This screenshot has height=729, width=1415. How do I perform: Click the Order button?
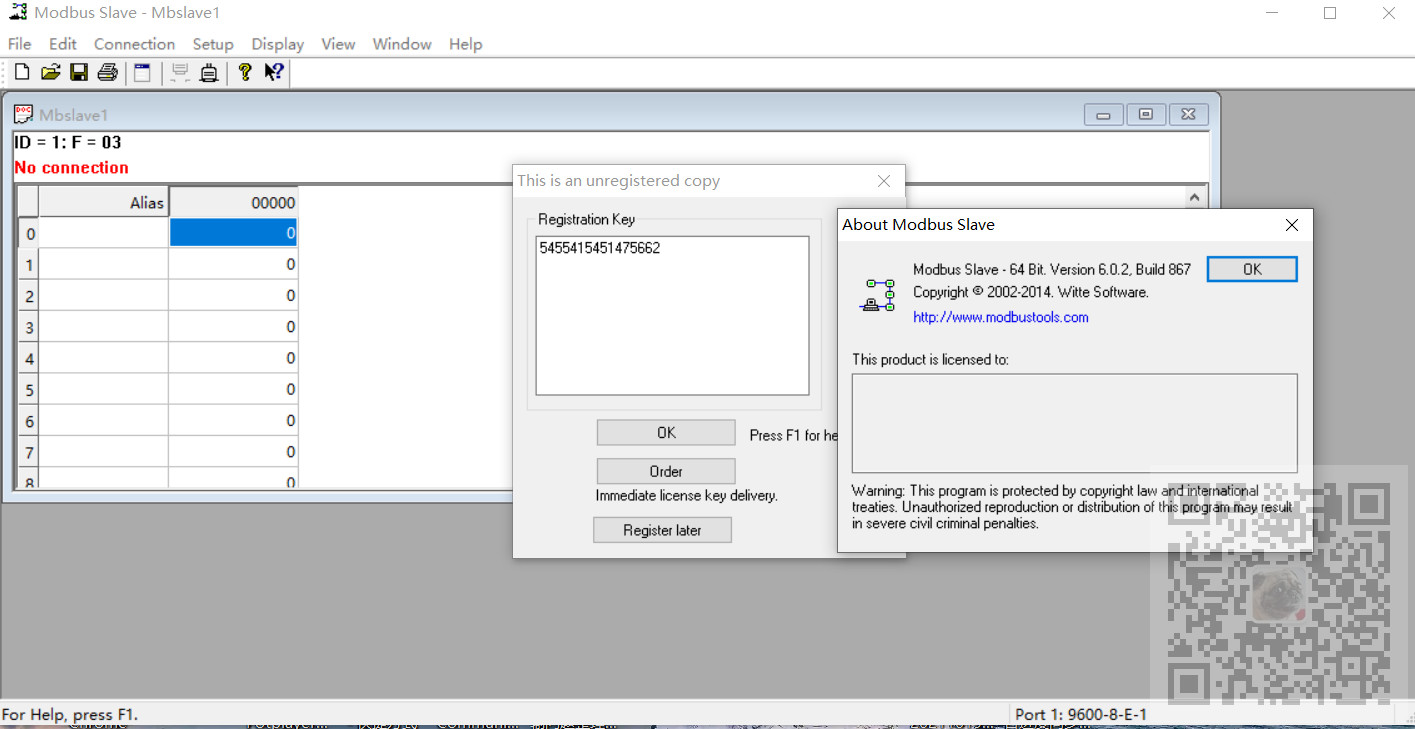pyautogui.click(x=666, y=471)
